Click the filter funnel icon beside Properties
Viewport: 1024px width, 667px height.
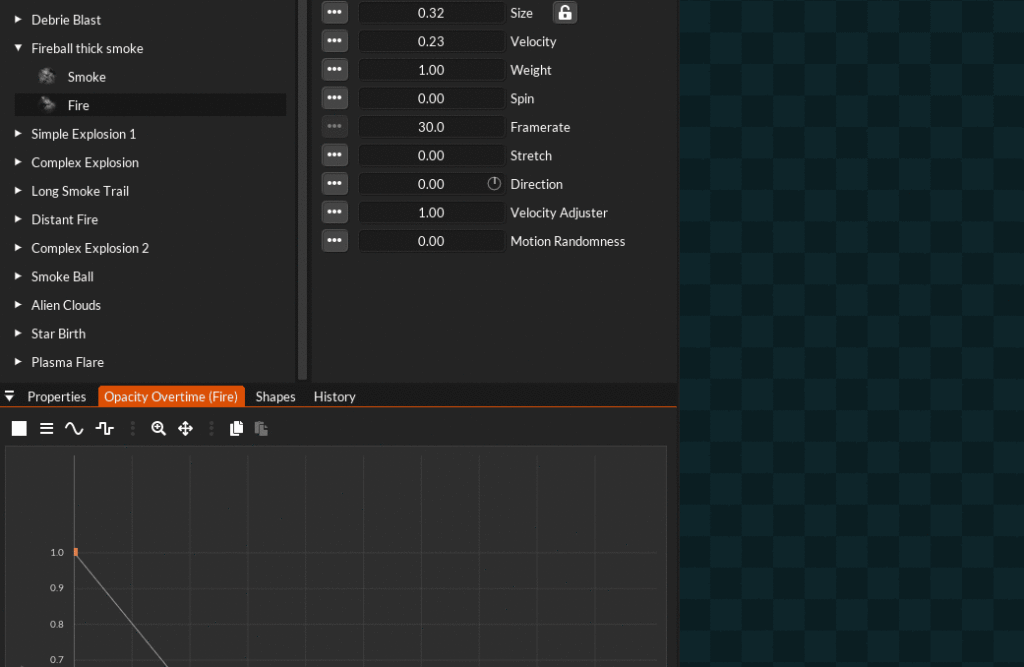9,396
